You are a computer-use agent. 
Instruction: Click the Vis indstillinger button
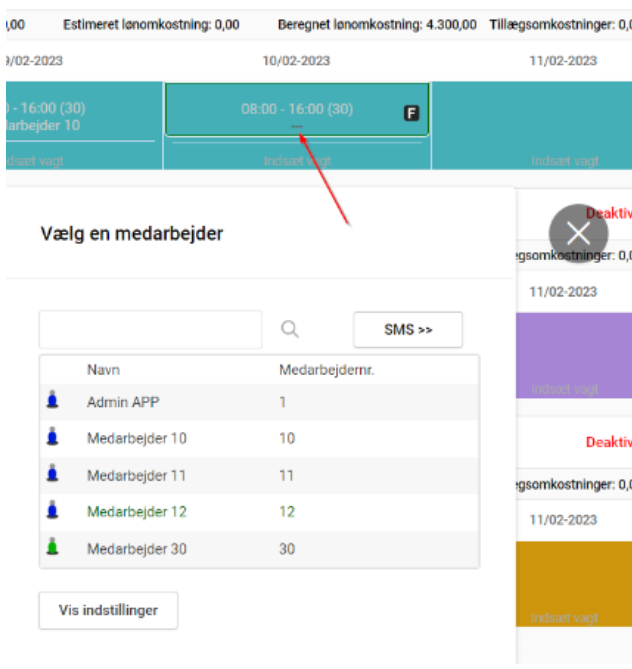point(108,610)
